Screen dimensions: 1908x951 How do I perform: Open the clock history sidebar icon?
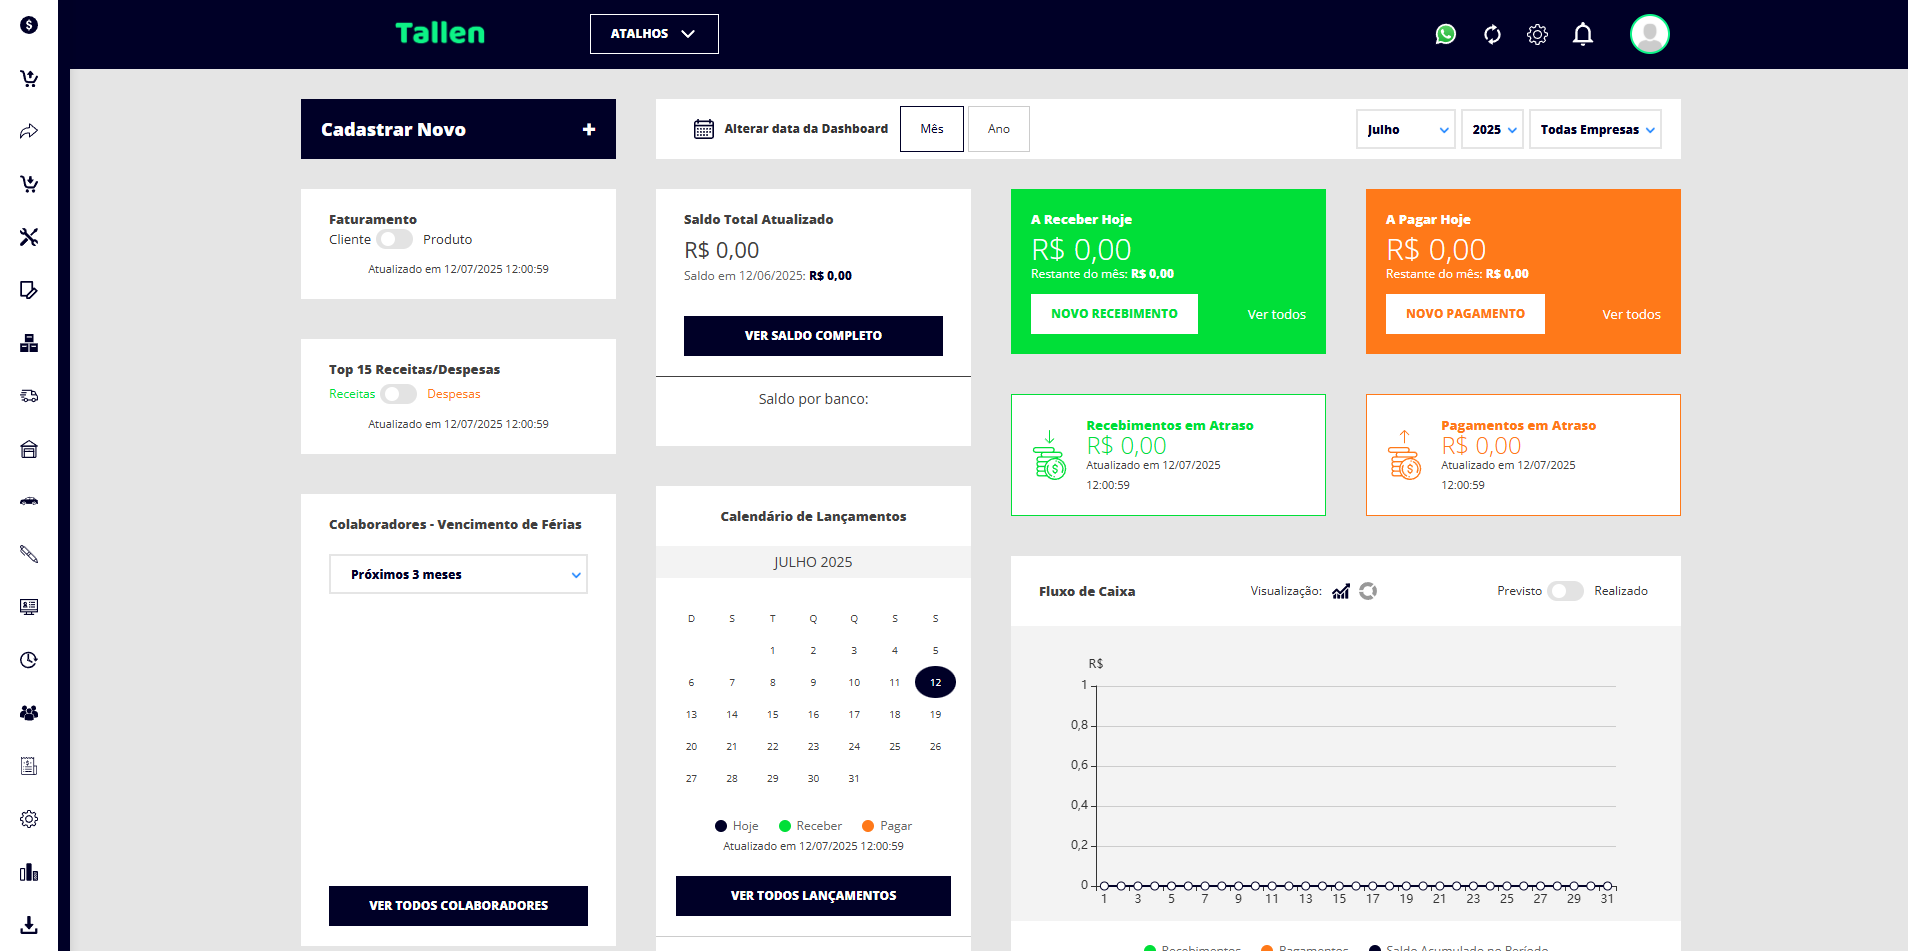[x=29, y=660]
